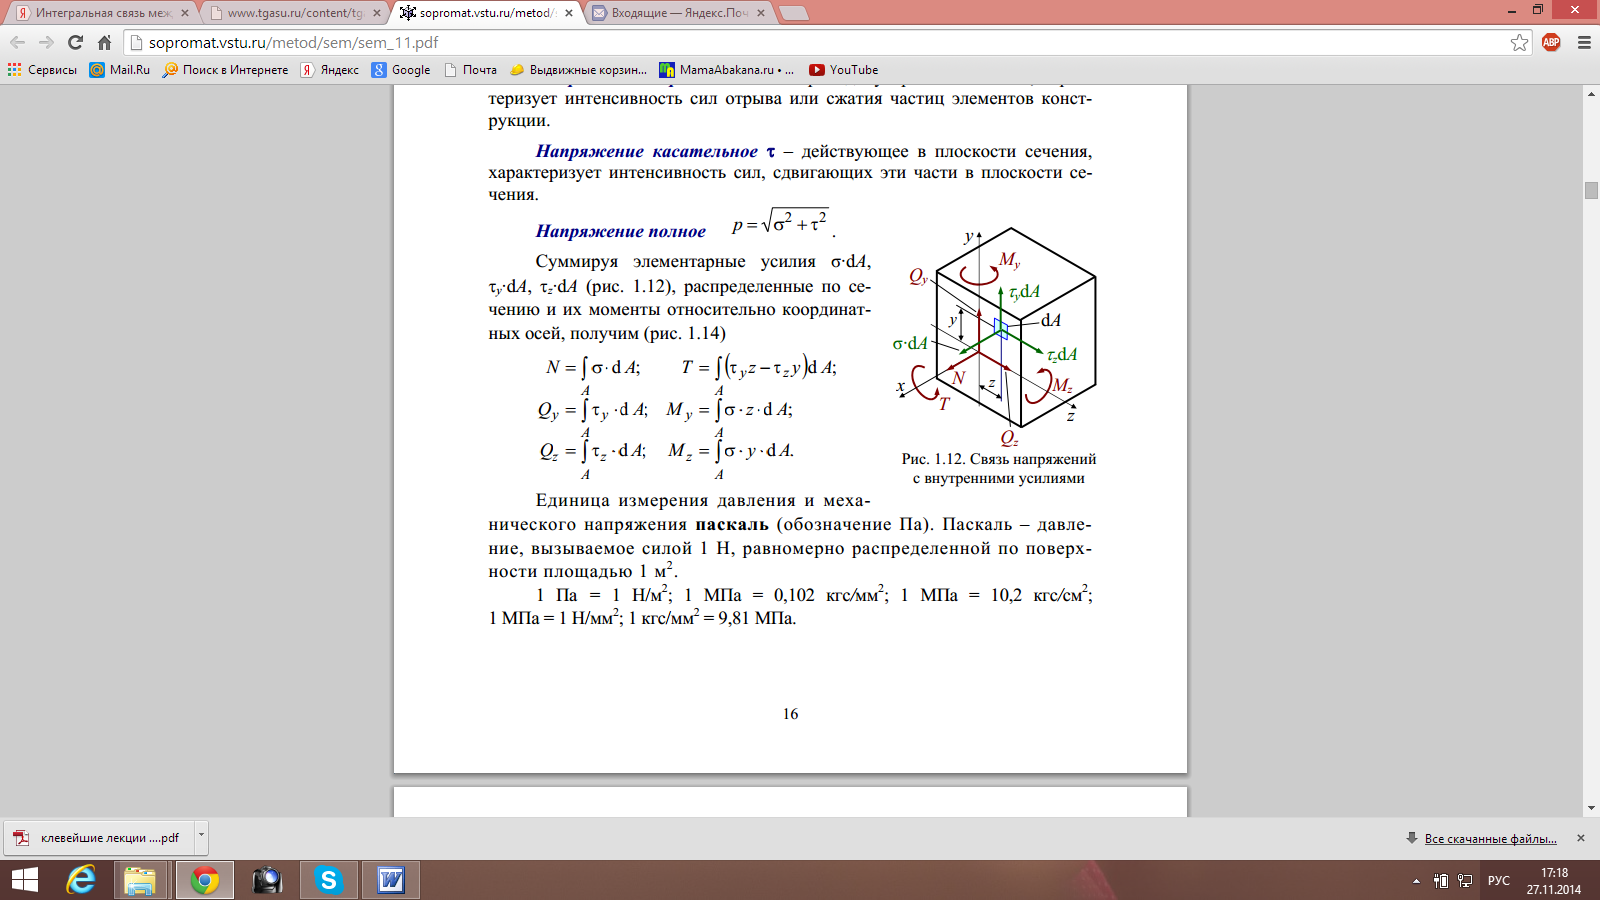This screenshot has width=1600, height=900.
Task: Open Microsoft Word from taskbar
Action: 391,880
